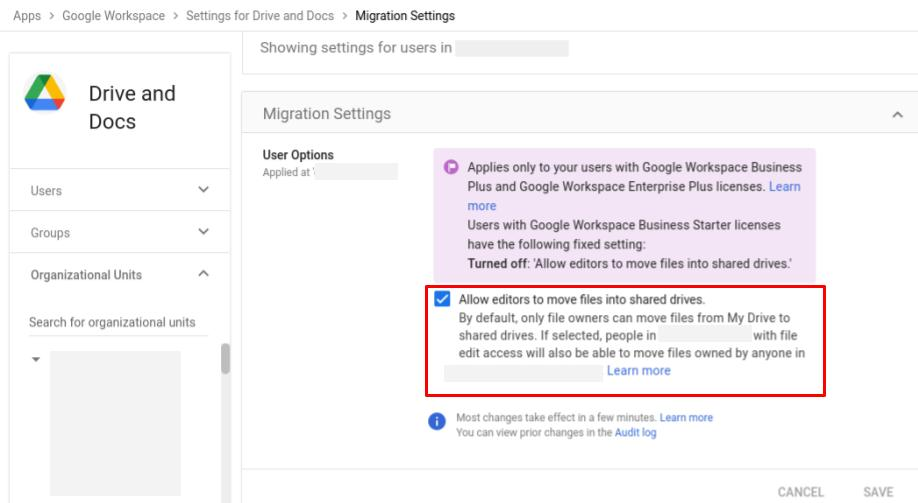Viewport: 918px width, 503px height.
Task: Click the Migration Settings breadcrumb
Action: pos(405,16)
